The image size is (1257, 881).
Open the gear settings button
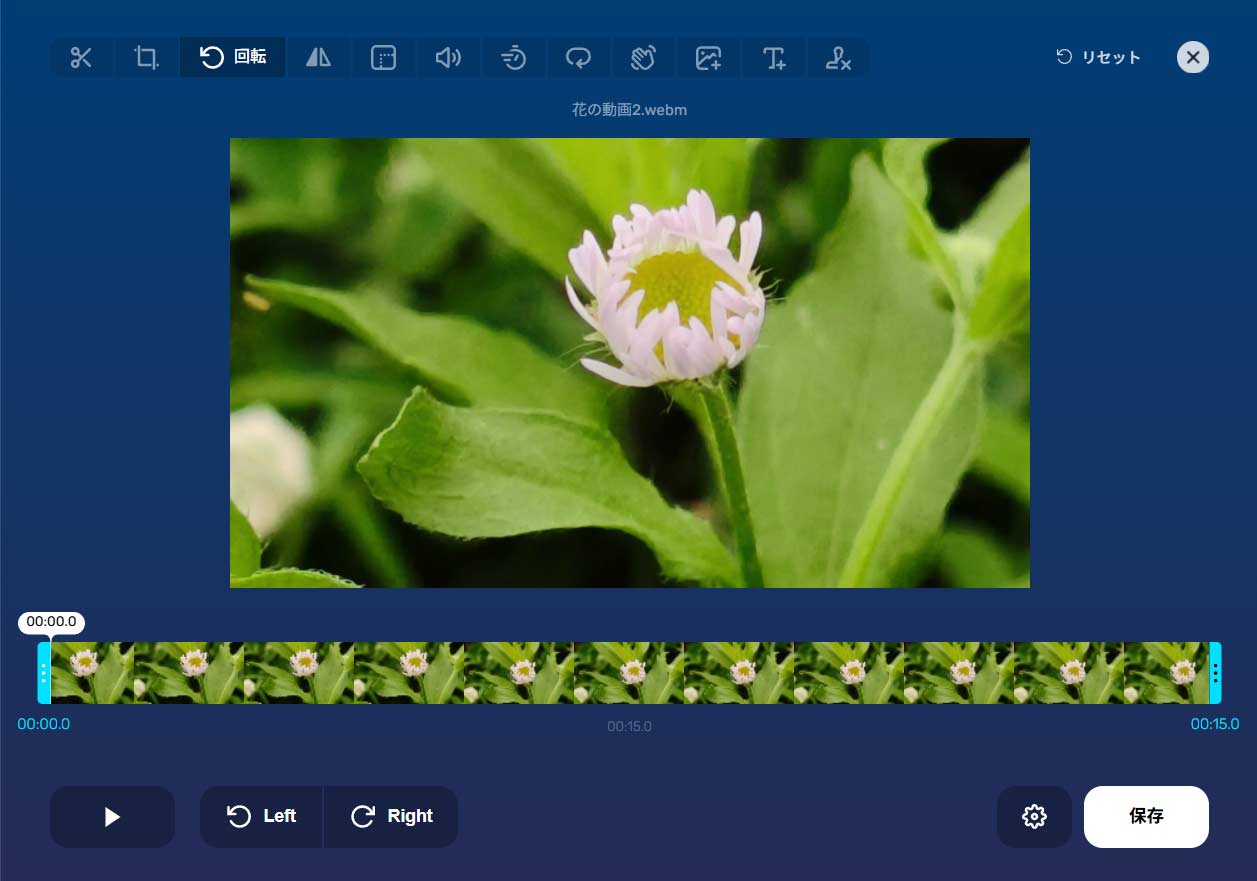click(x=1034, y=817)
